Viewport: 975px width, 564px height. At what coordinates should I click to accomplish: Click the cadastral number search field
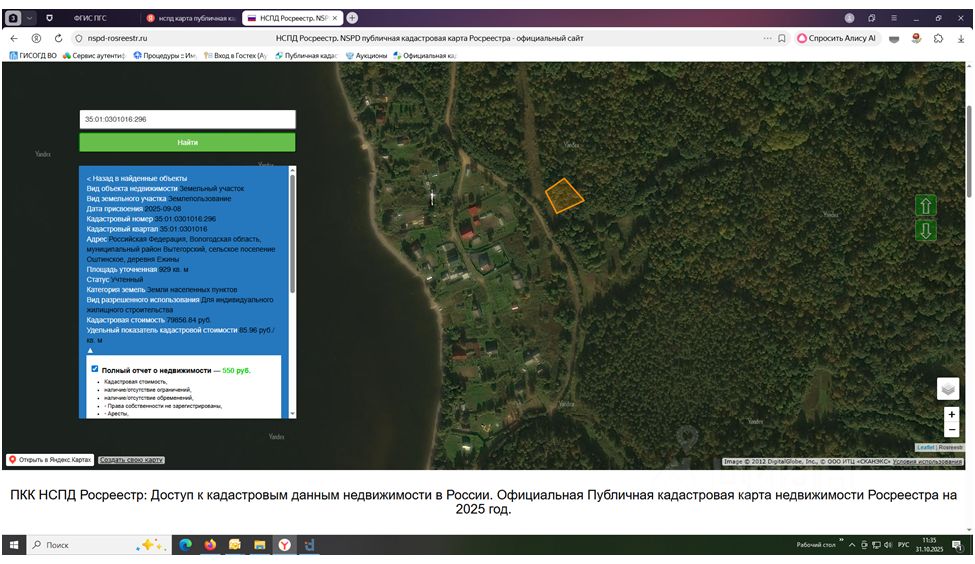coord(187,119)
